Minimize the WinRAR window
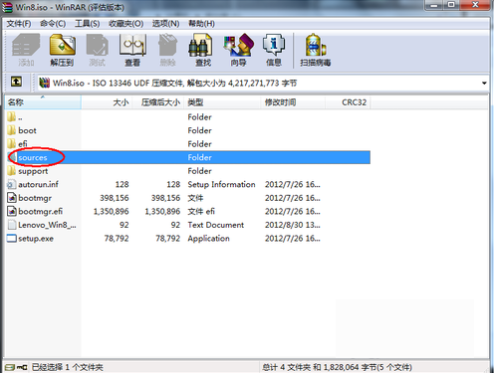This screenshot has height=373, width=495. pyautogui.click(x=434, y=5)
